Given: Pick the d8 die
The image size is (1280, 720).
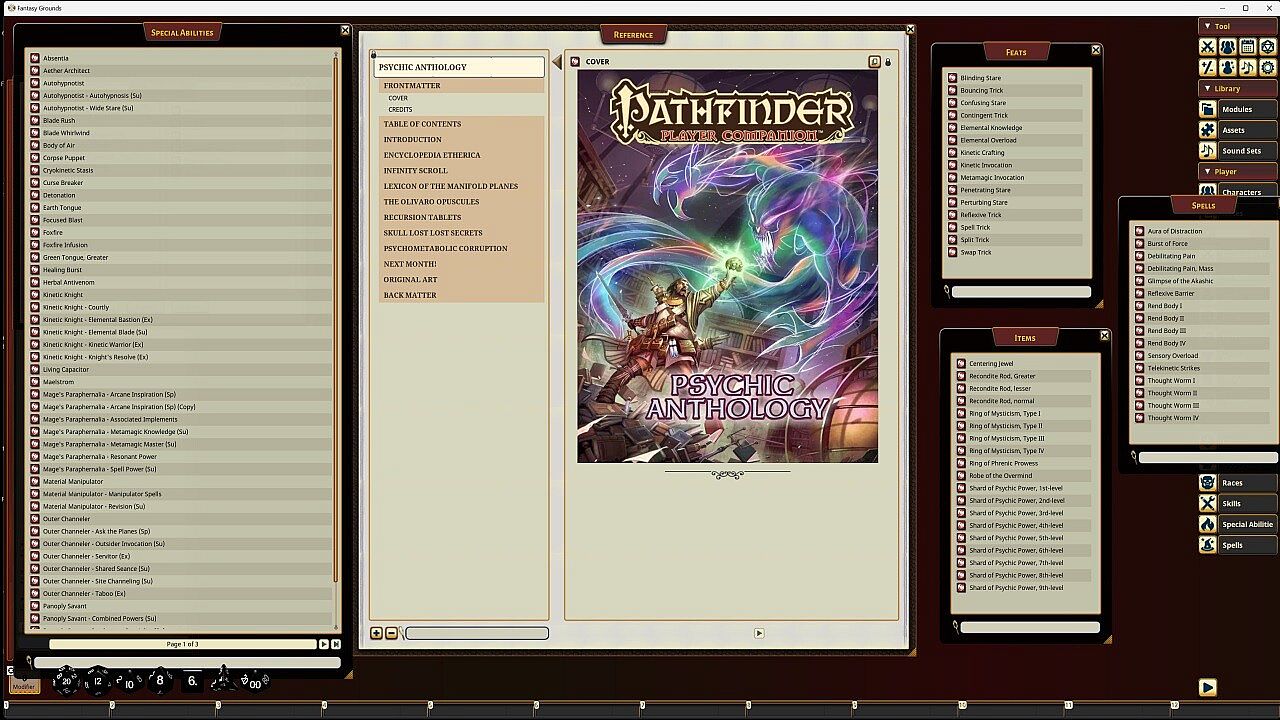Looking at the screenshot, I should pos(160,682).
